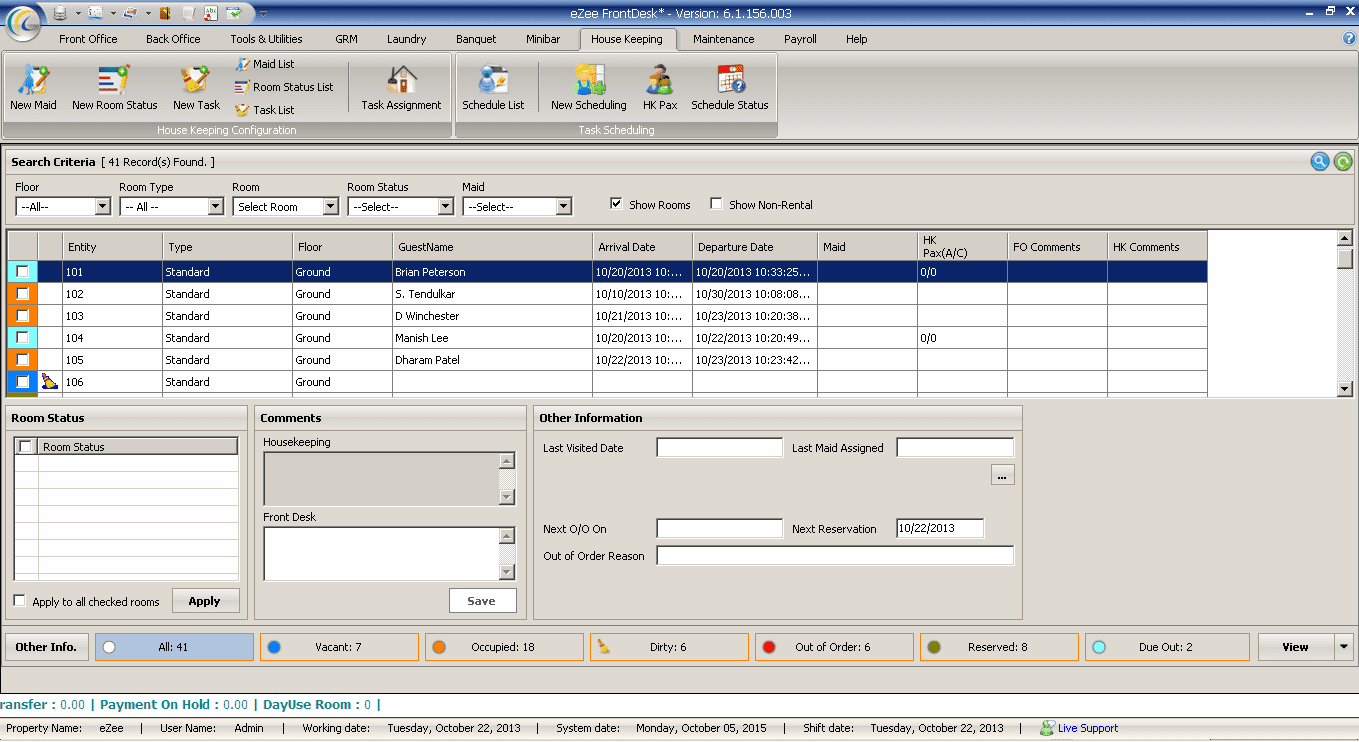Click the Save comments button
This screenshot has width=1359, height=742.
tap(482, 601)
